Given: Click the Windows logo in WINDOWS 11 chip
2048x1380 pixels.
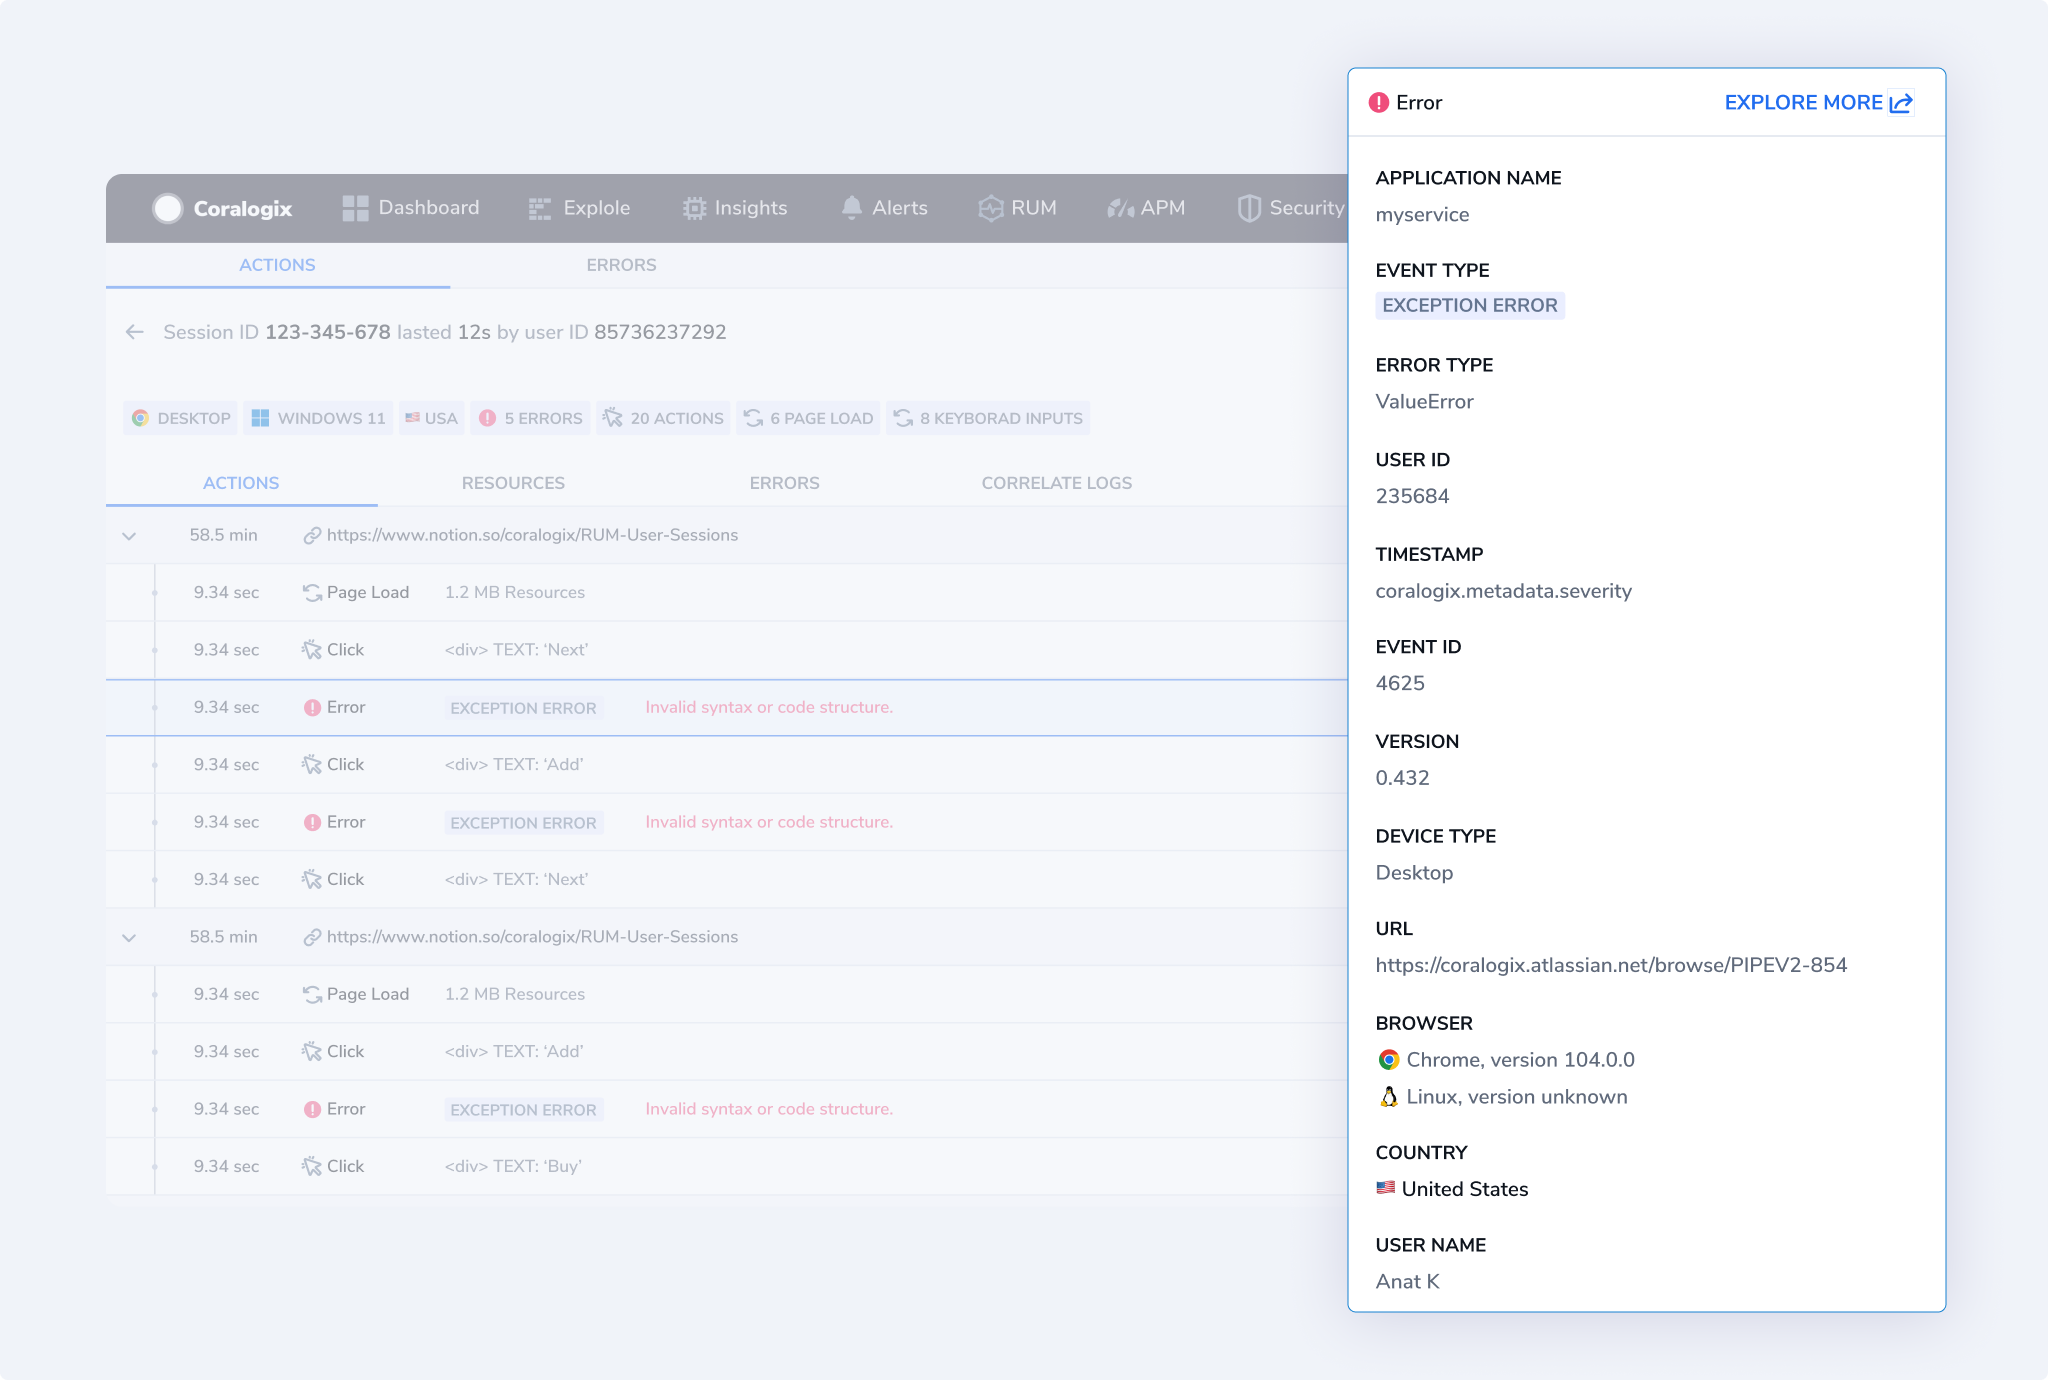Looking at the screenshot, I should click(x=260, y=418).
